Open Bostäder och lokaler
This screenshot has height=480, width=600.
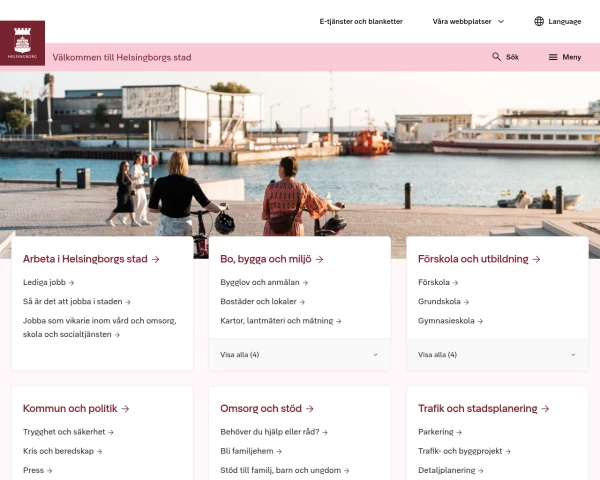coord(262,302)
